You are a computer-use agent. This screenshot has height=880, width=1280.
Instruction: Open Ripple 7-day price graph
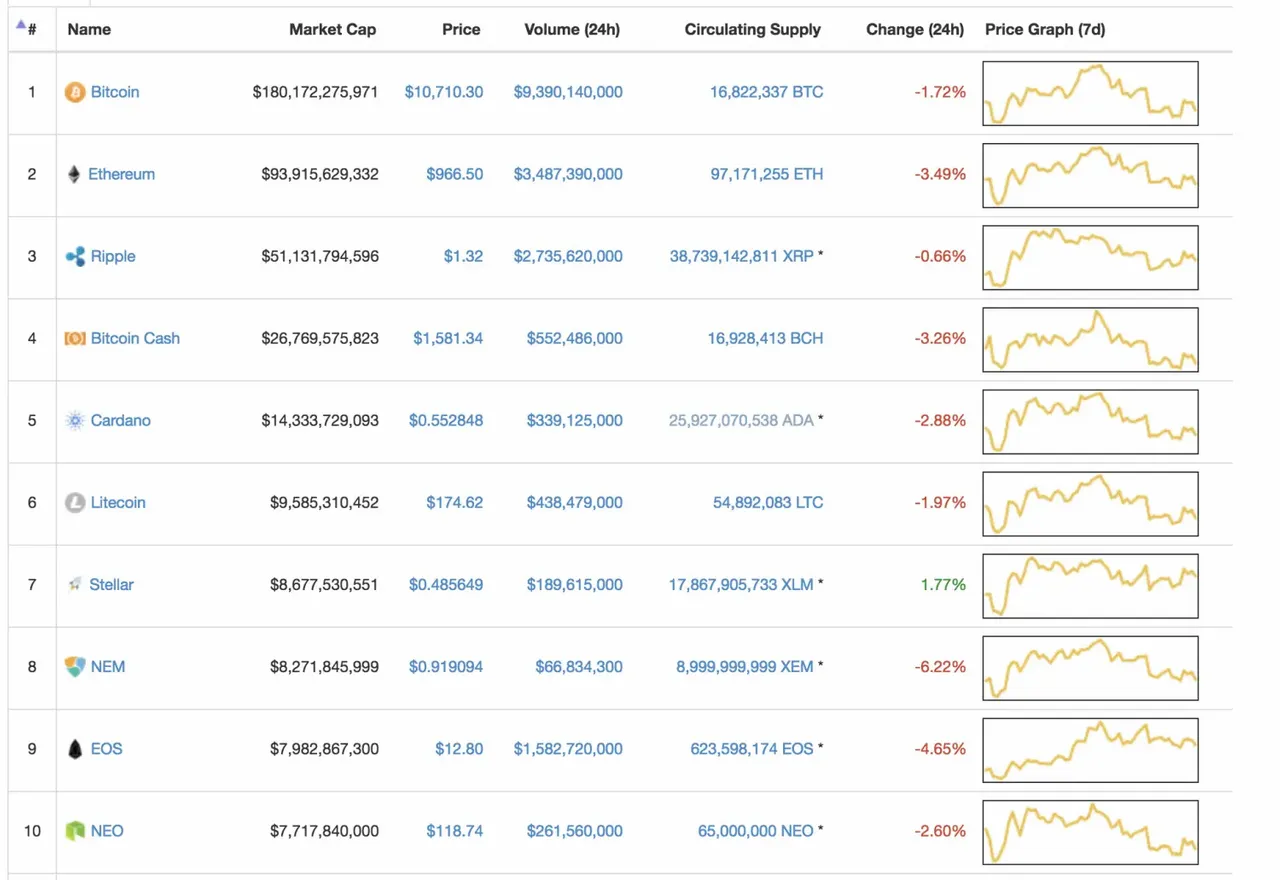(1090, 258)
